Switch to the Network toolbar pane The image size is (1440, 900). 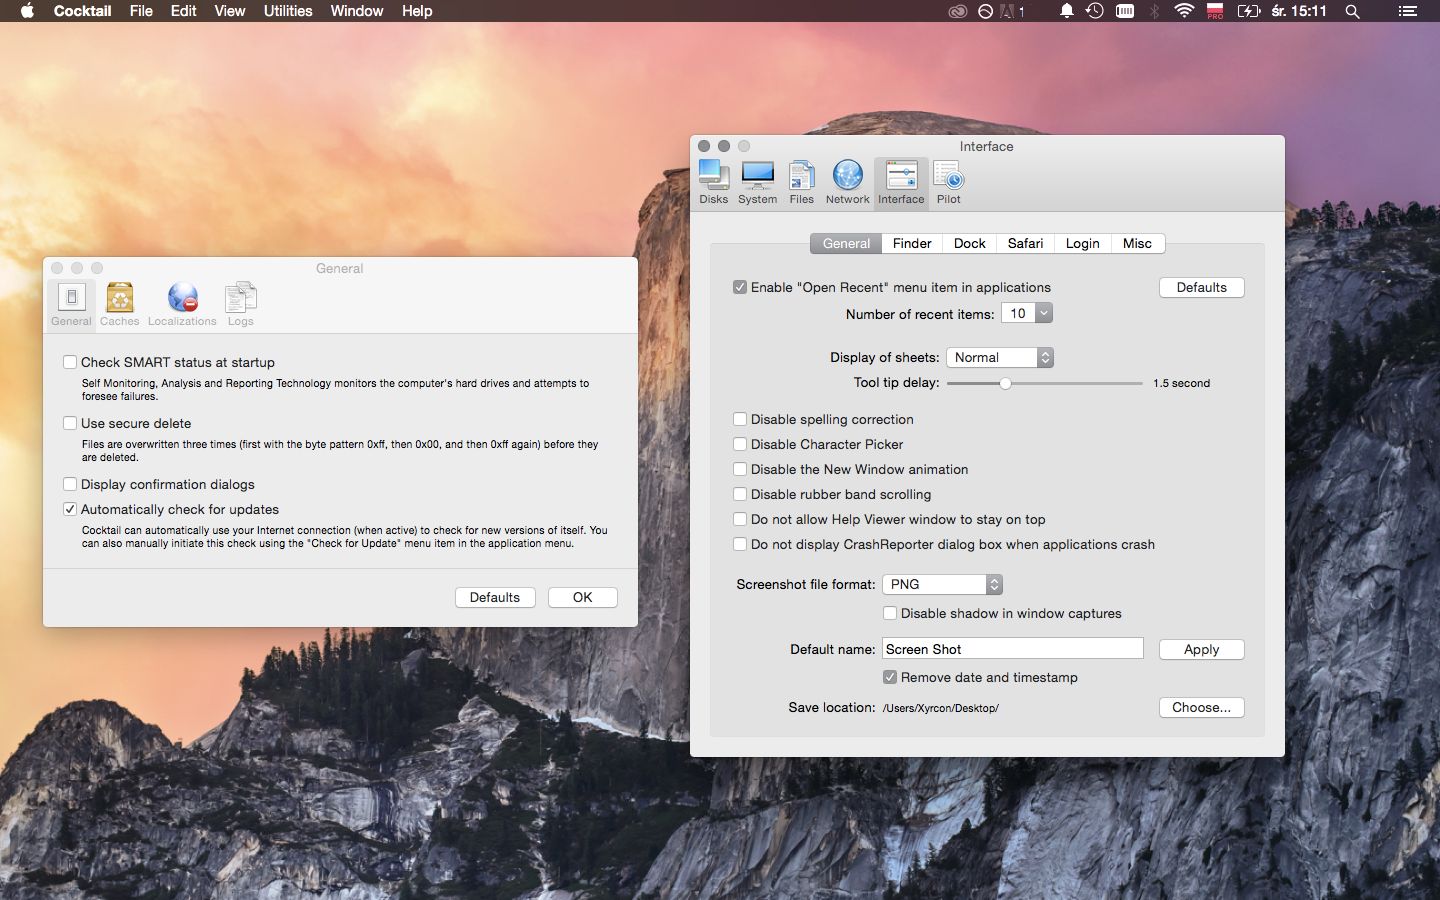click(847, 182)
